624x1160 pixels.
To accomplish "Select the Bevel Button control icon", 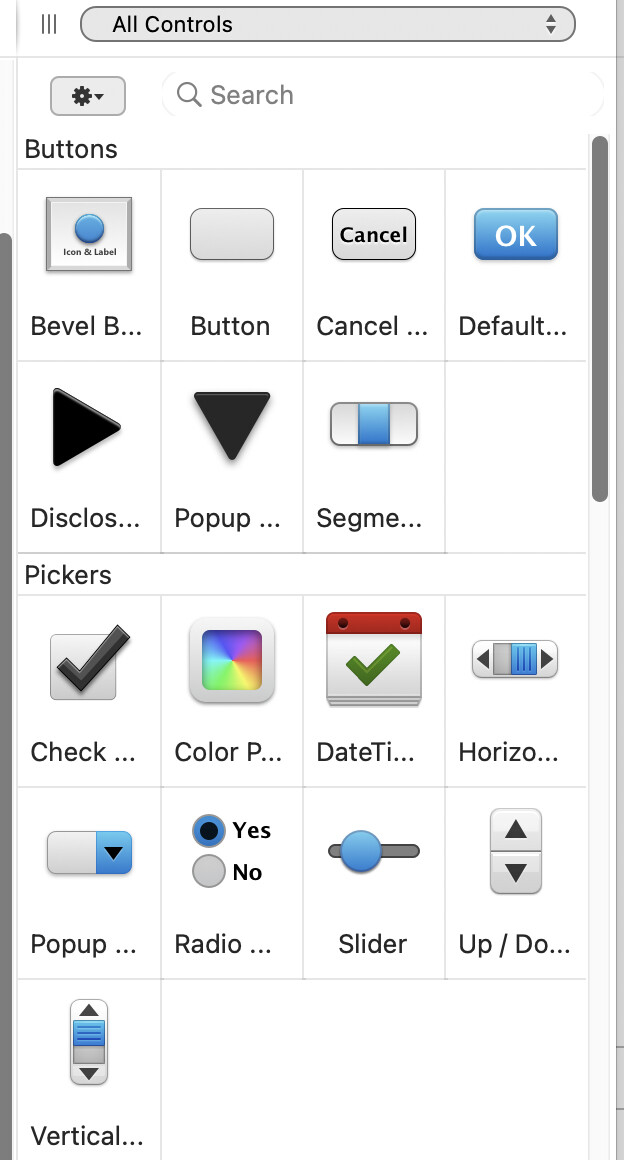I will [89, 235].
